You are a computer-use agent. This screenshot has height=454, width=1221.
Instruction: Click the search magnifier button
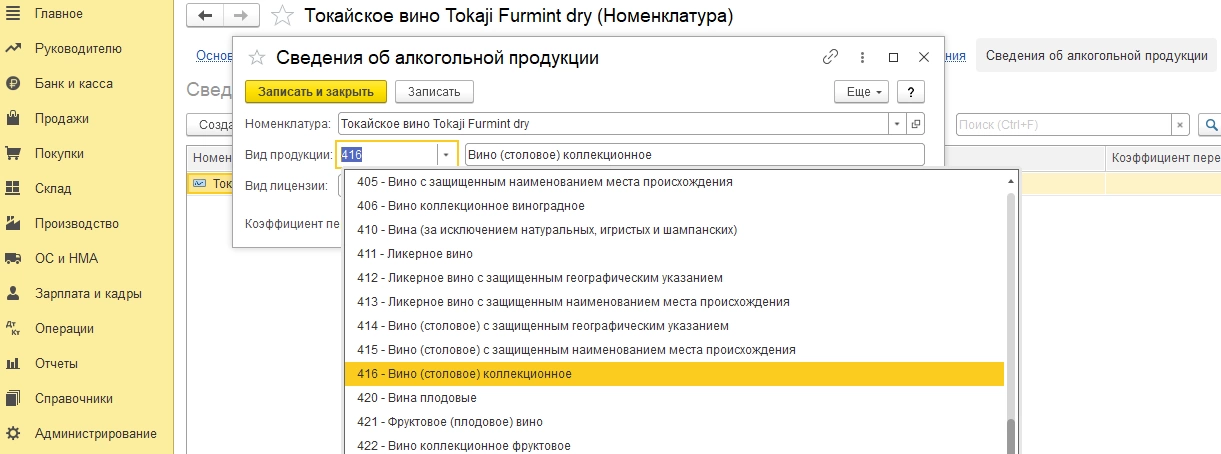click(1210, 125)
